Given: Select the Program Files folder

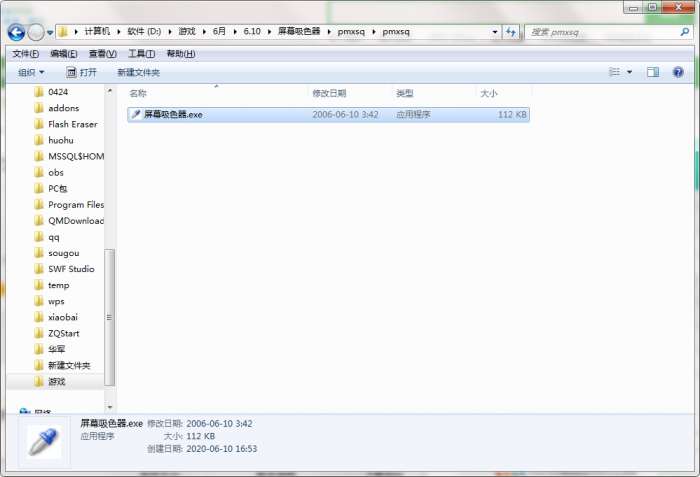Looking at the screenshot, I should coord(76,205).
